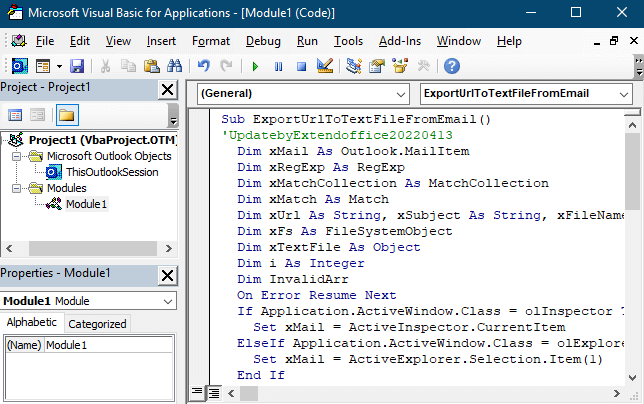Close the Properties - Module1 panel
Screen dimensions: 644x404
point(167,273)
